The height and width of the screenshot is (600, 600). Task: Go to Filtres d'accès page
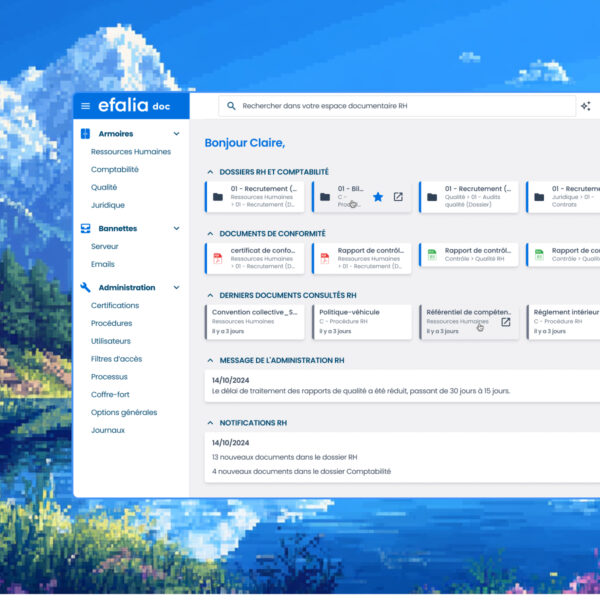point(117,359)
